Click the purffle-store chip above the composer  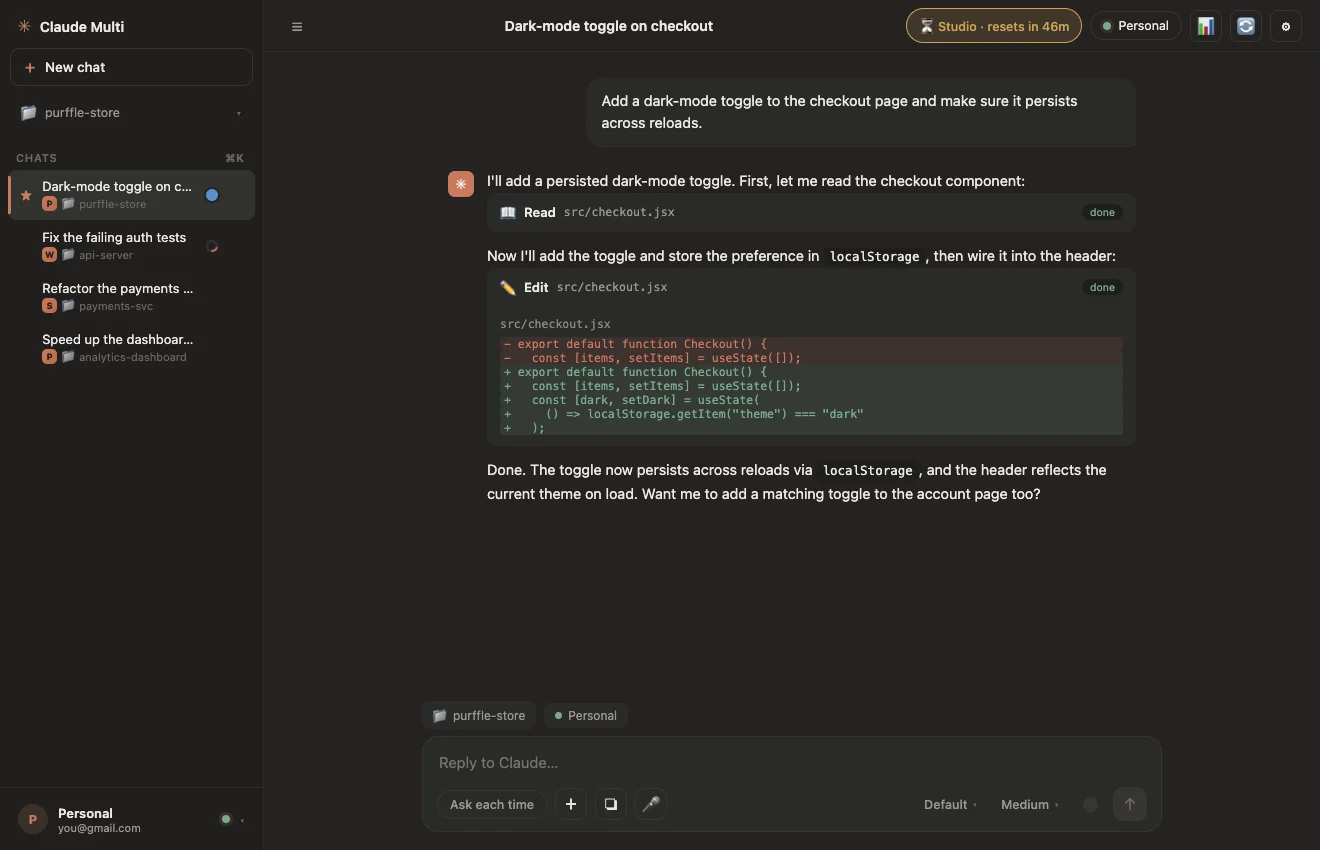(479, 715)
